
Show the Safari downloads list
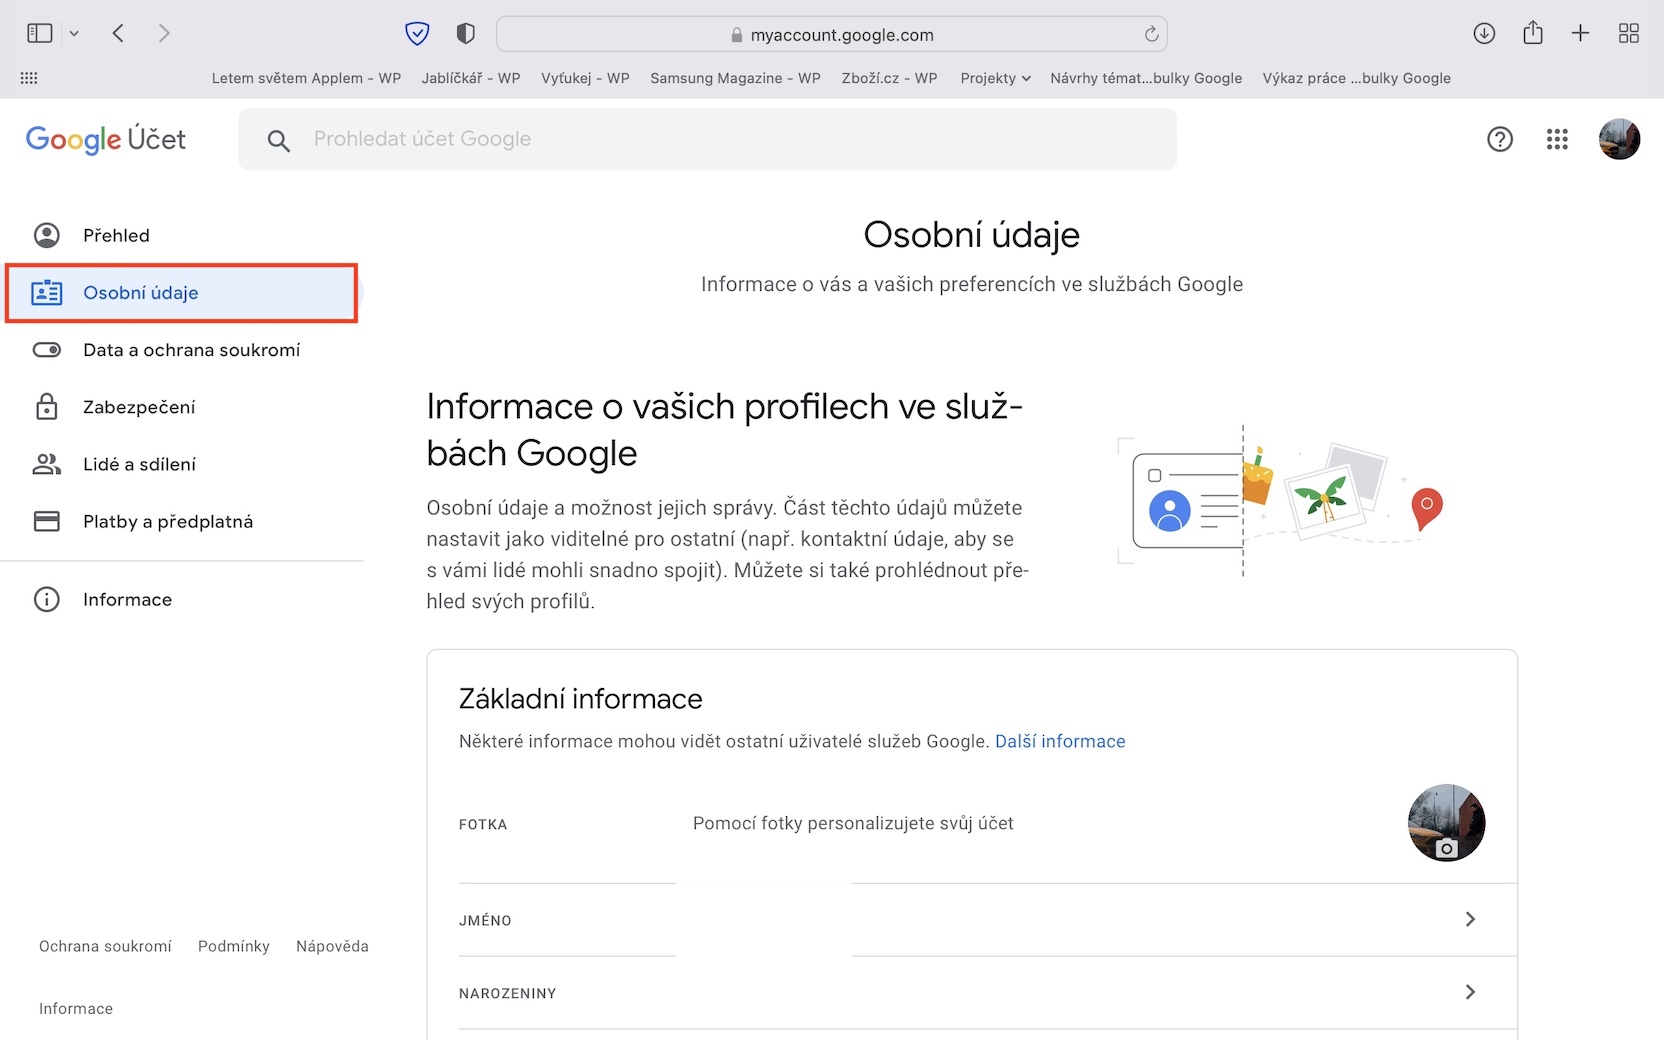[x=1484, y=34]
